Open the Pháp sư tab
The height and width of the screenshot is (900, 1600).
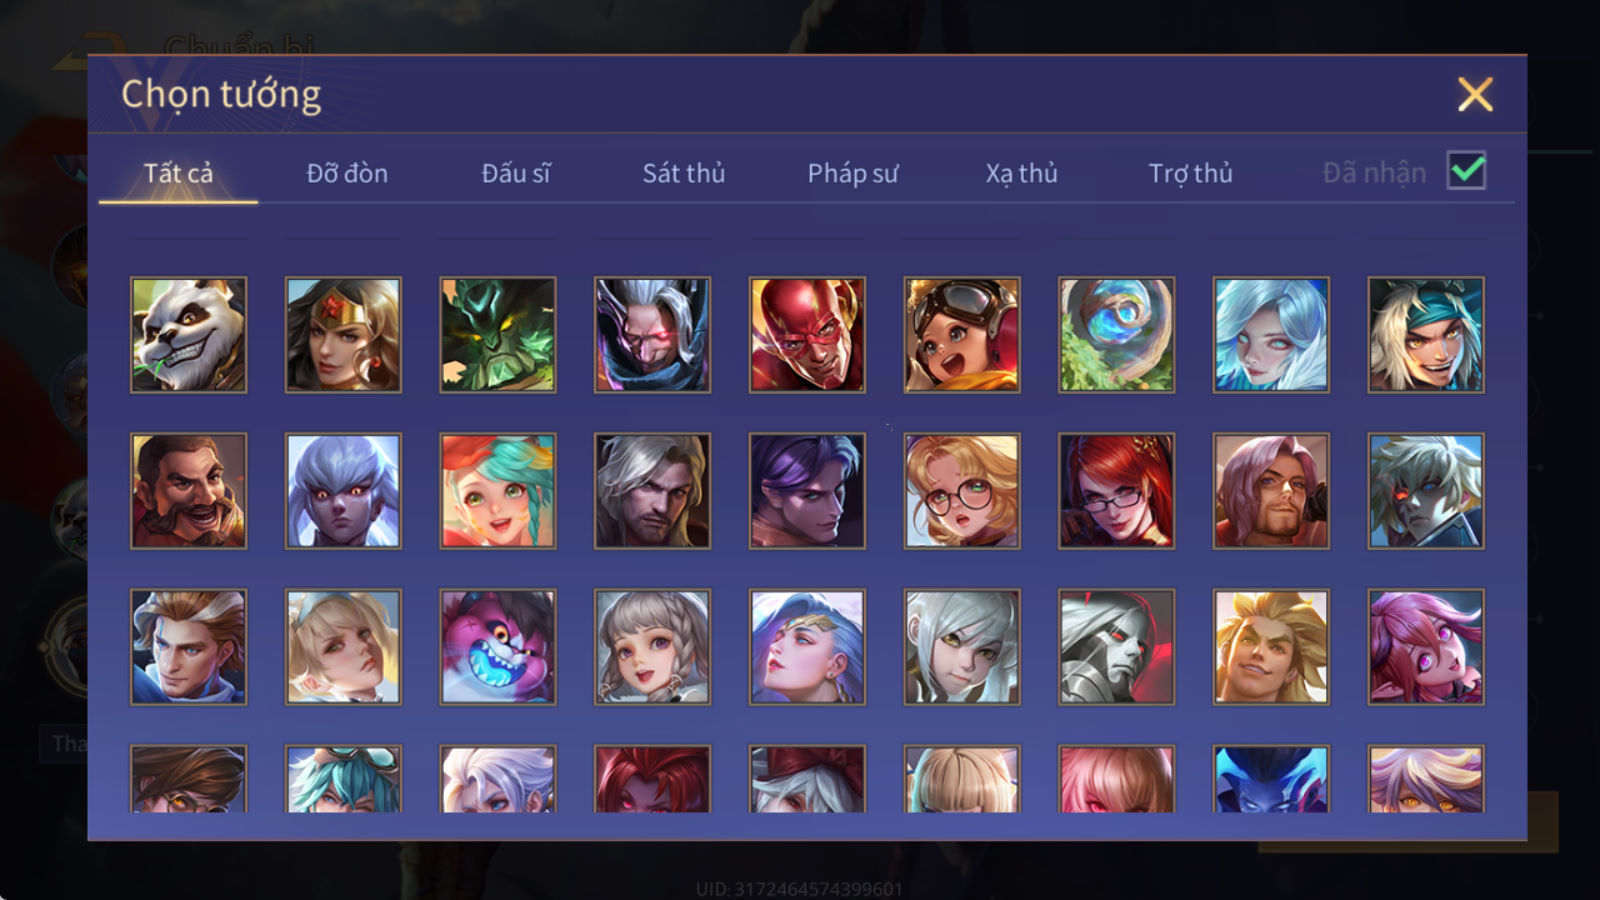tap(852, 173)
